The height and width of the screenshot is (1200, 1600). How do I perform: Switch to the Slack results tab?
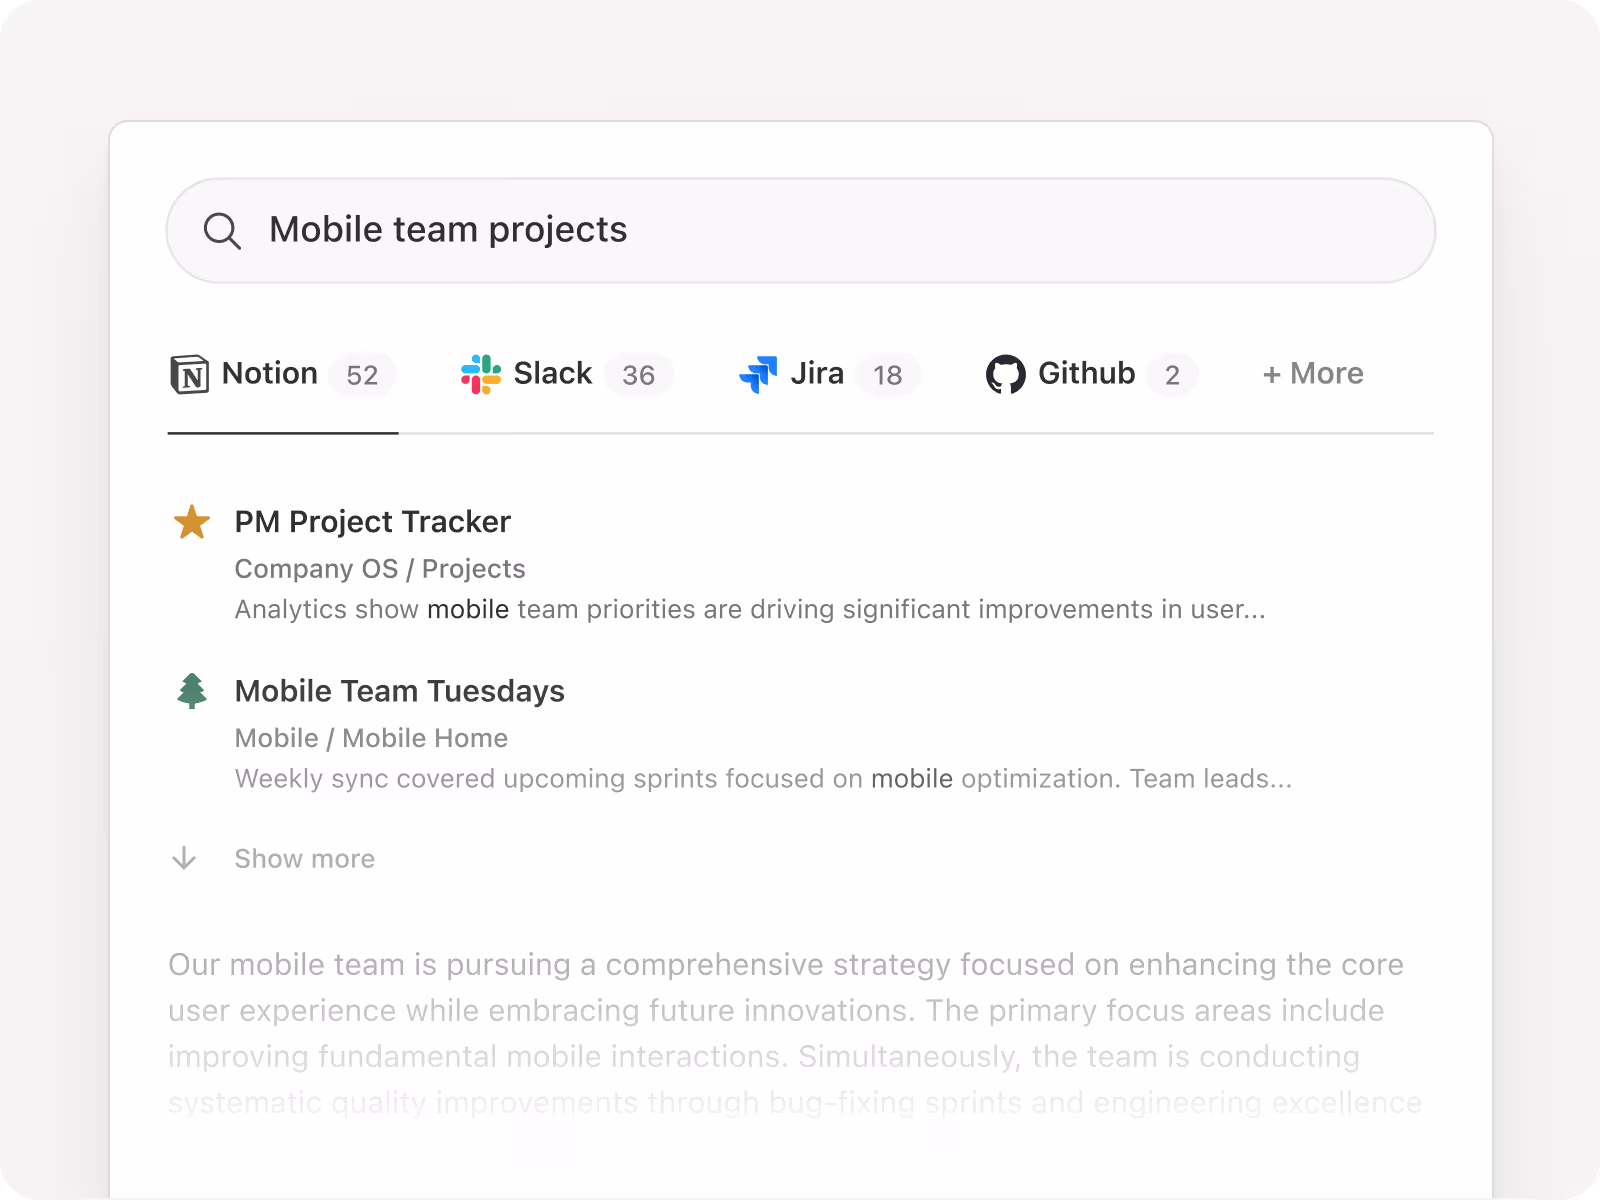(552, 374)
